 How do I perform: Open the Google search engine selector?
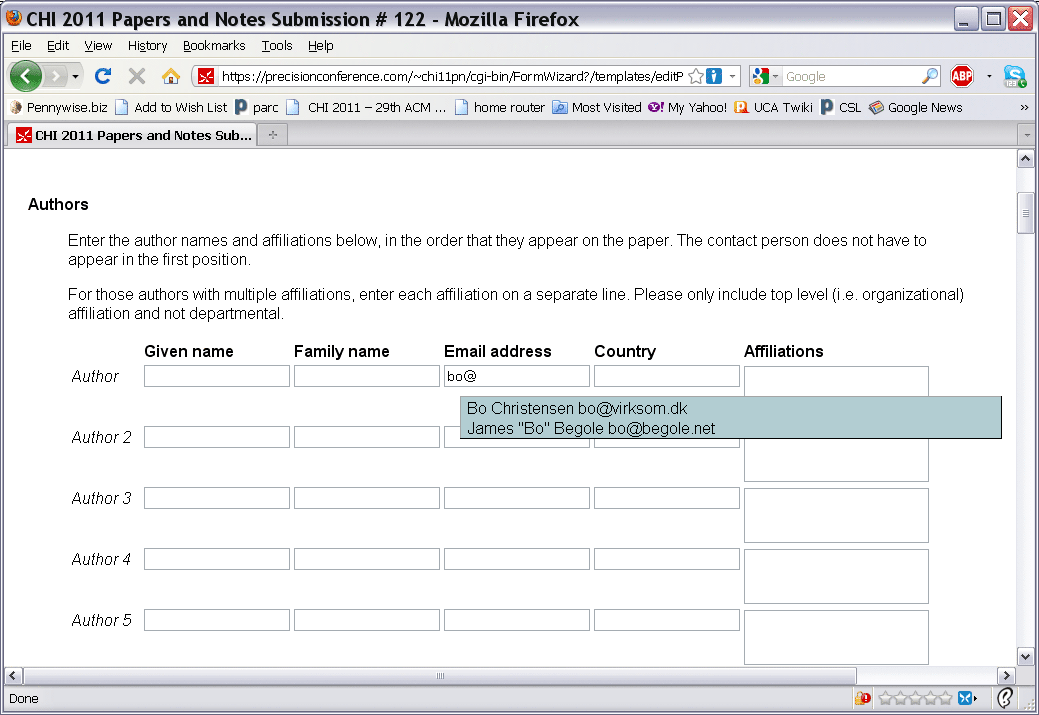click(x=765, y=76)
